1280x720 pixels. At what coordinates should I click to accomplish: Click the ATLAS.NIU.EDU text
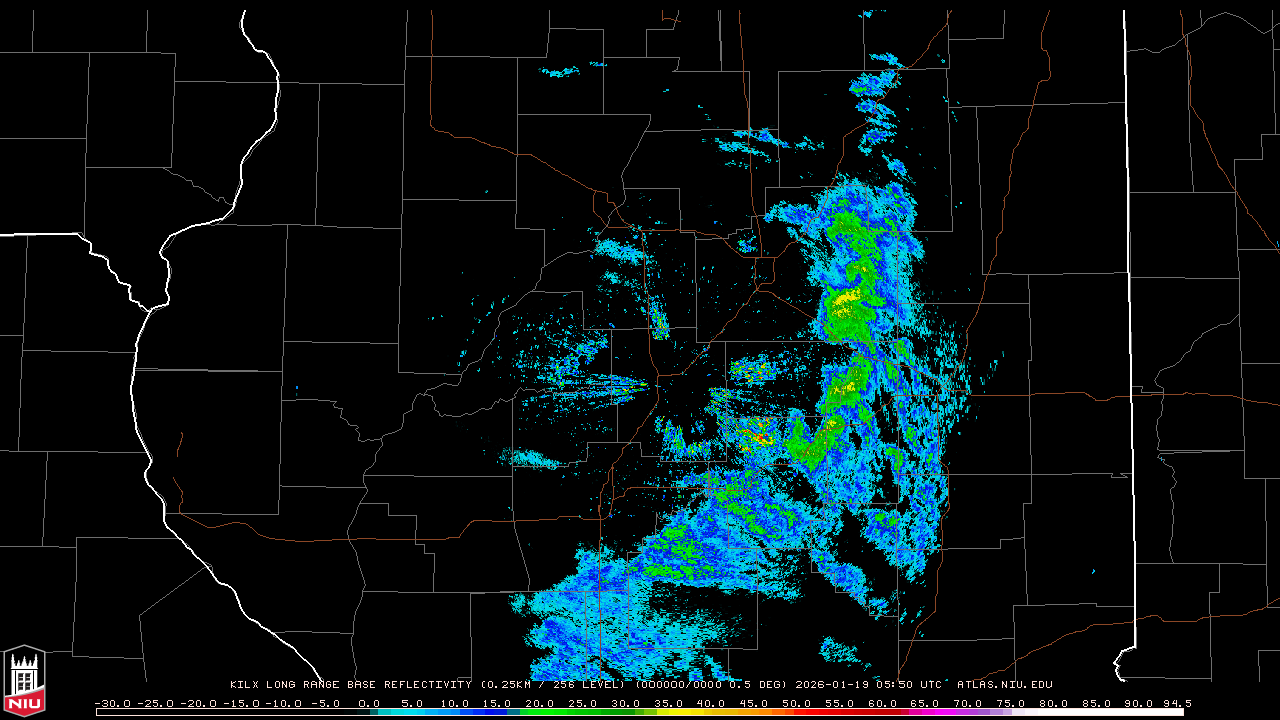click(x=1004, y=685)
